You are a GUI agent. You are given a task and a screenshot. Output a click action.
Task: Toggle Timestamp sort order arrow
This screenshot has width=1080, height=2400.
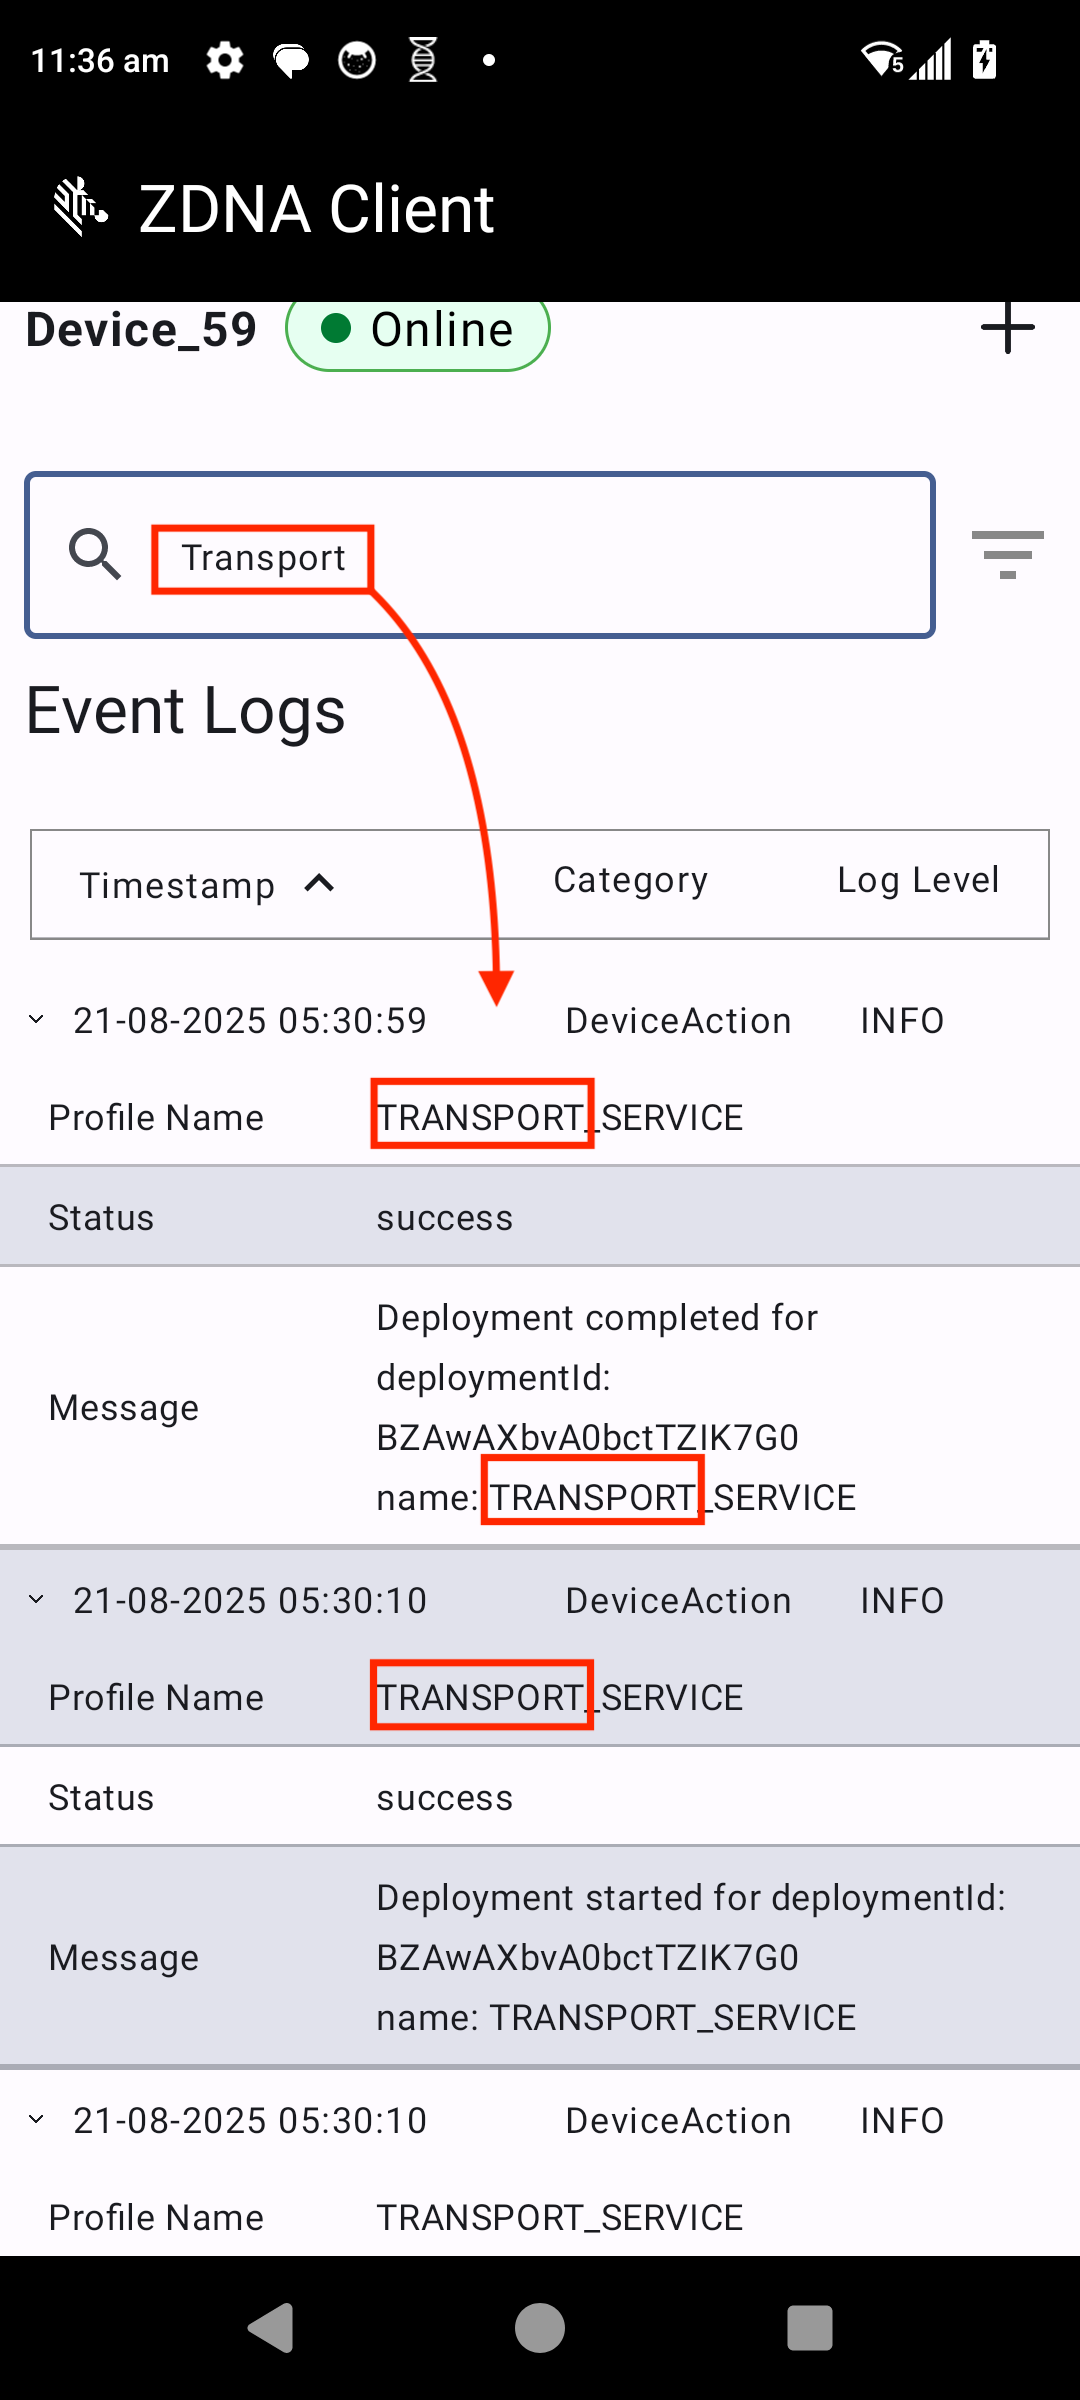[319, 884]
